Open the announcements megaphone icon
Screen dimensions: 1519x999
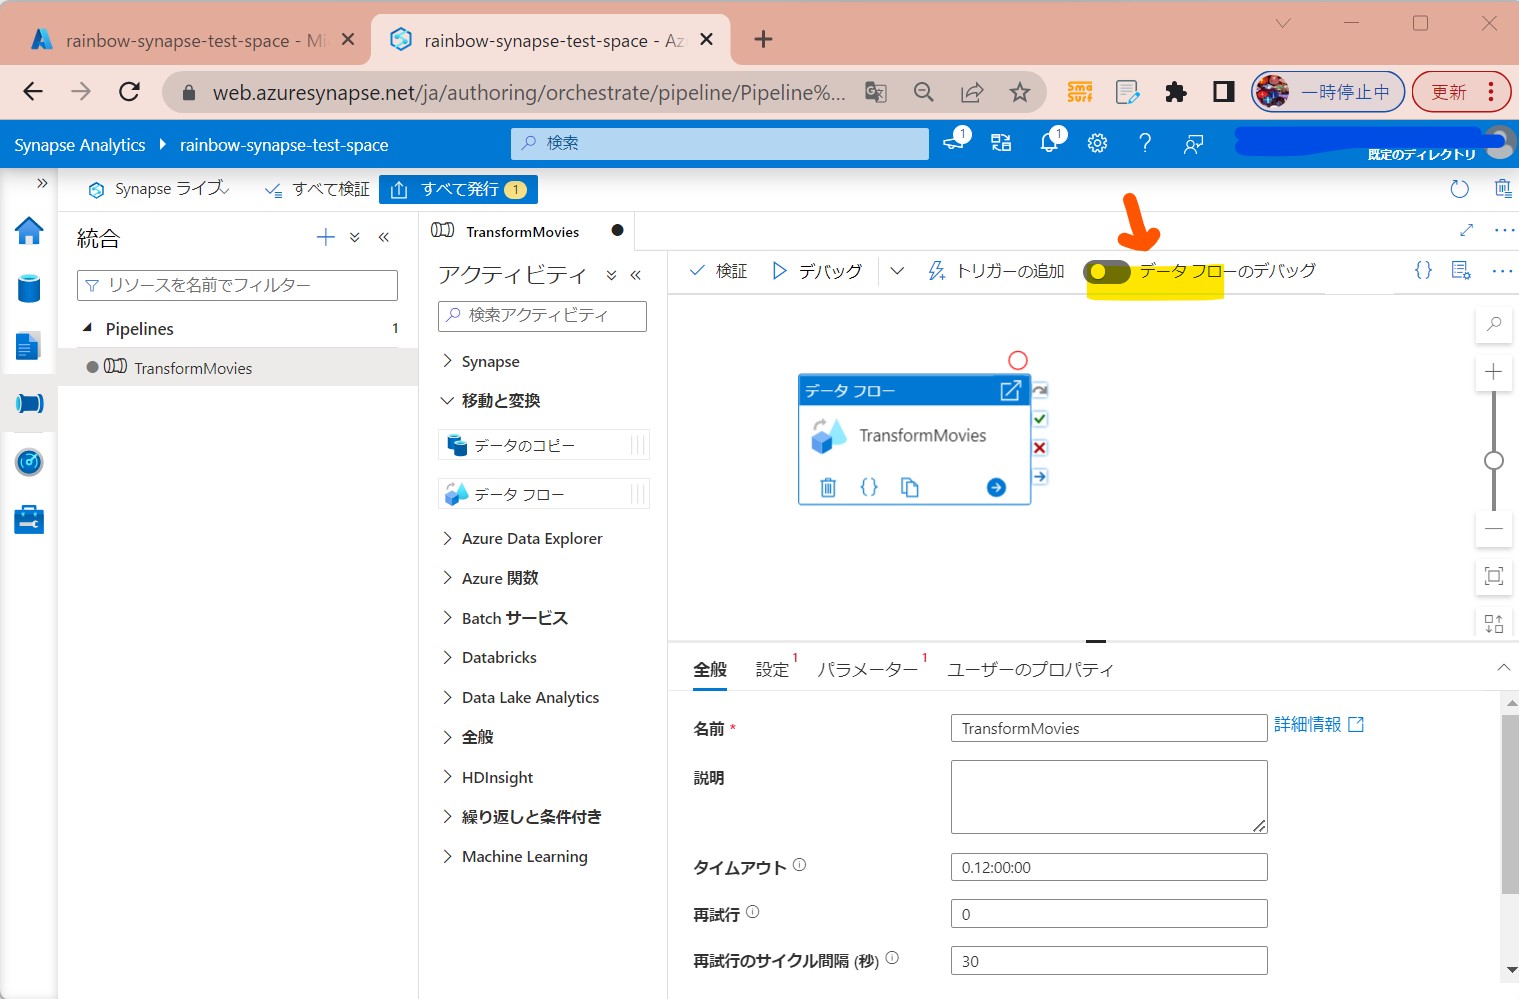(x=955, y=141)
